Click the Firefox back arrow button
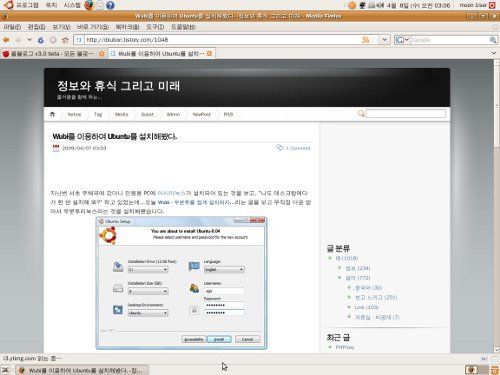 click(x=6, y=40)
